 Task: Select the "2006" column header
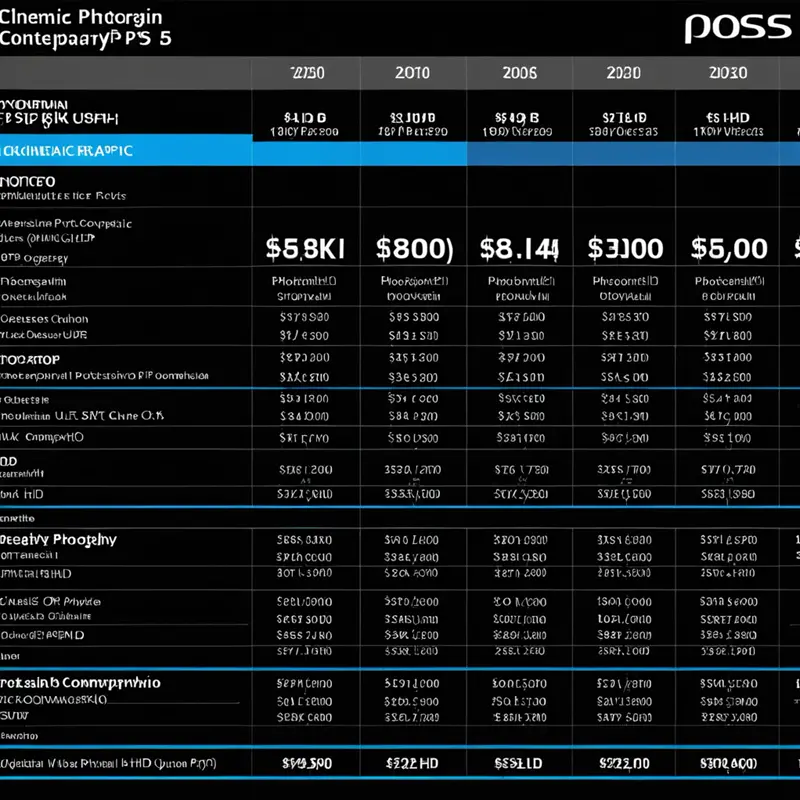point(519,73)
